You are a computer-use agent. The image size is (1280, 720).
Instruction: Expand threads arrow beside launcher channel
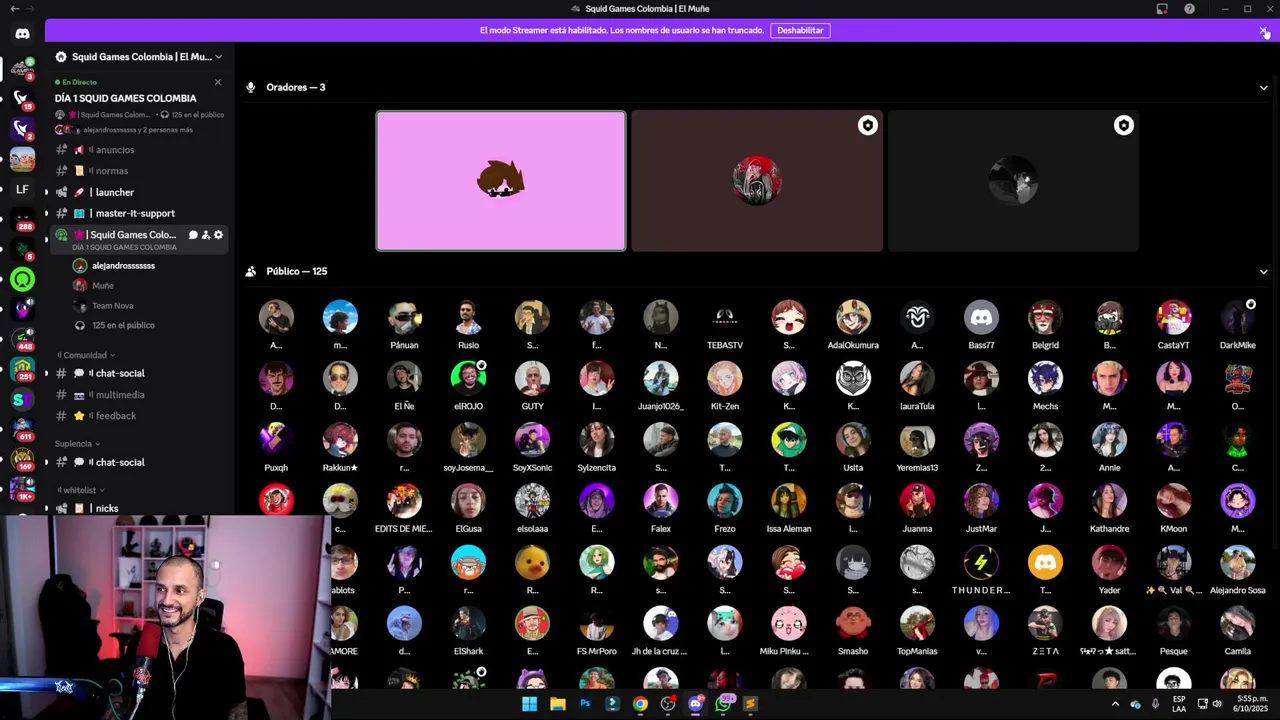pyautogui.click(x=46, y=192)
